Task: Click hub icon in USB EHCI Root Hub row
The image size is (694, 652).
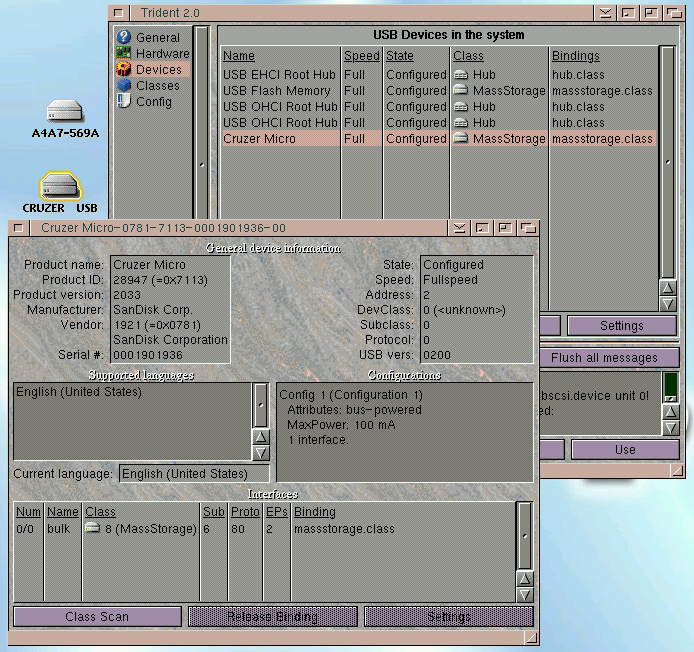Action: click(461, 74)
